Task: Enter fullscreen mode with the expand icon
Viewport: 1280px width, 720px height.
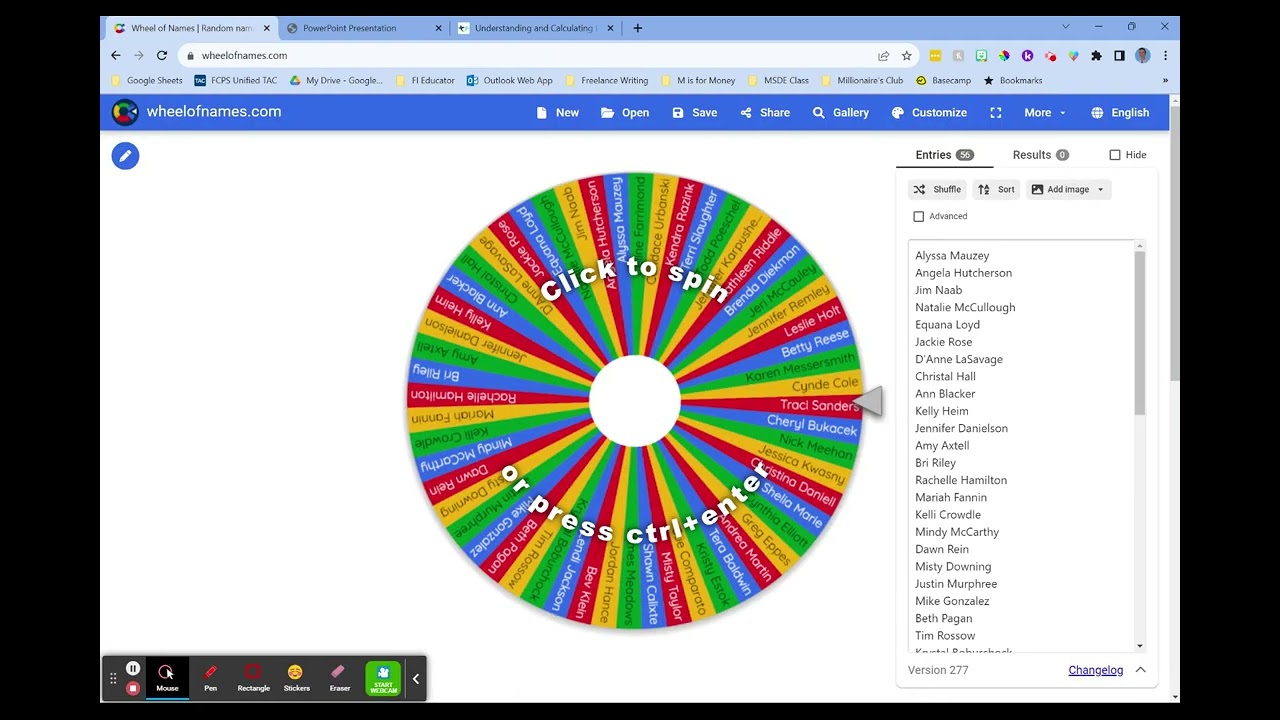Action: (996, 113)
